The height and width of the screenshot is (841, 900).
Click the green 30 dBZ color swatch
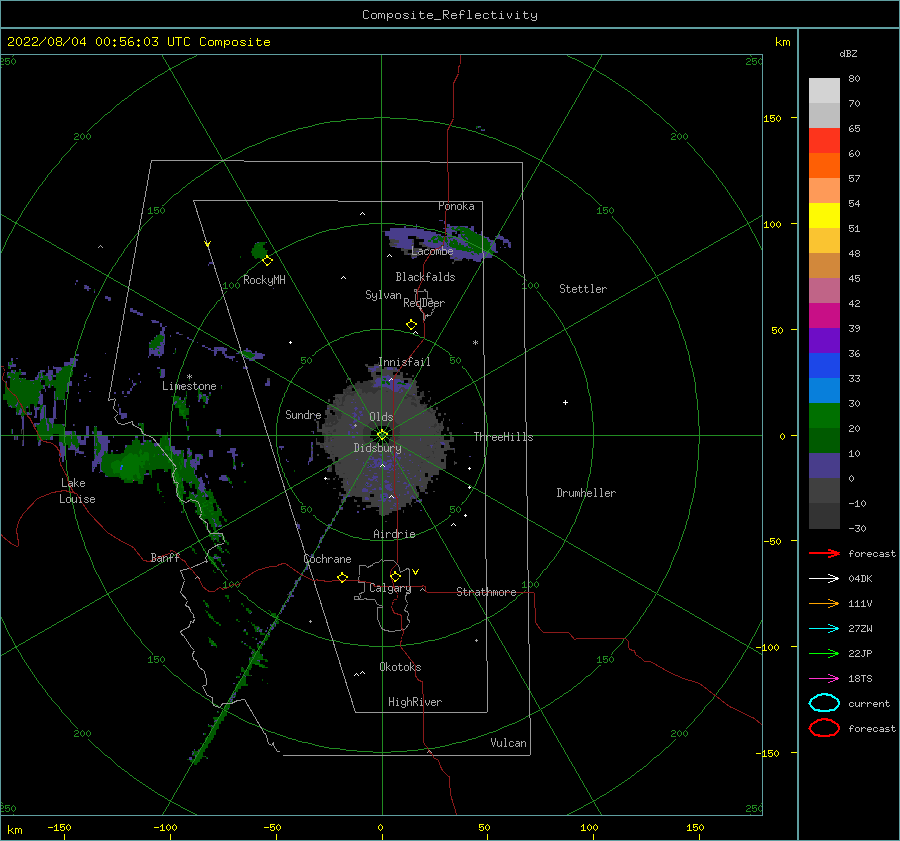pyautogui.click(x=824, y=415)
